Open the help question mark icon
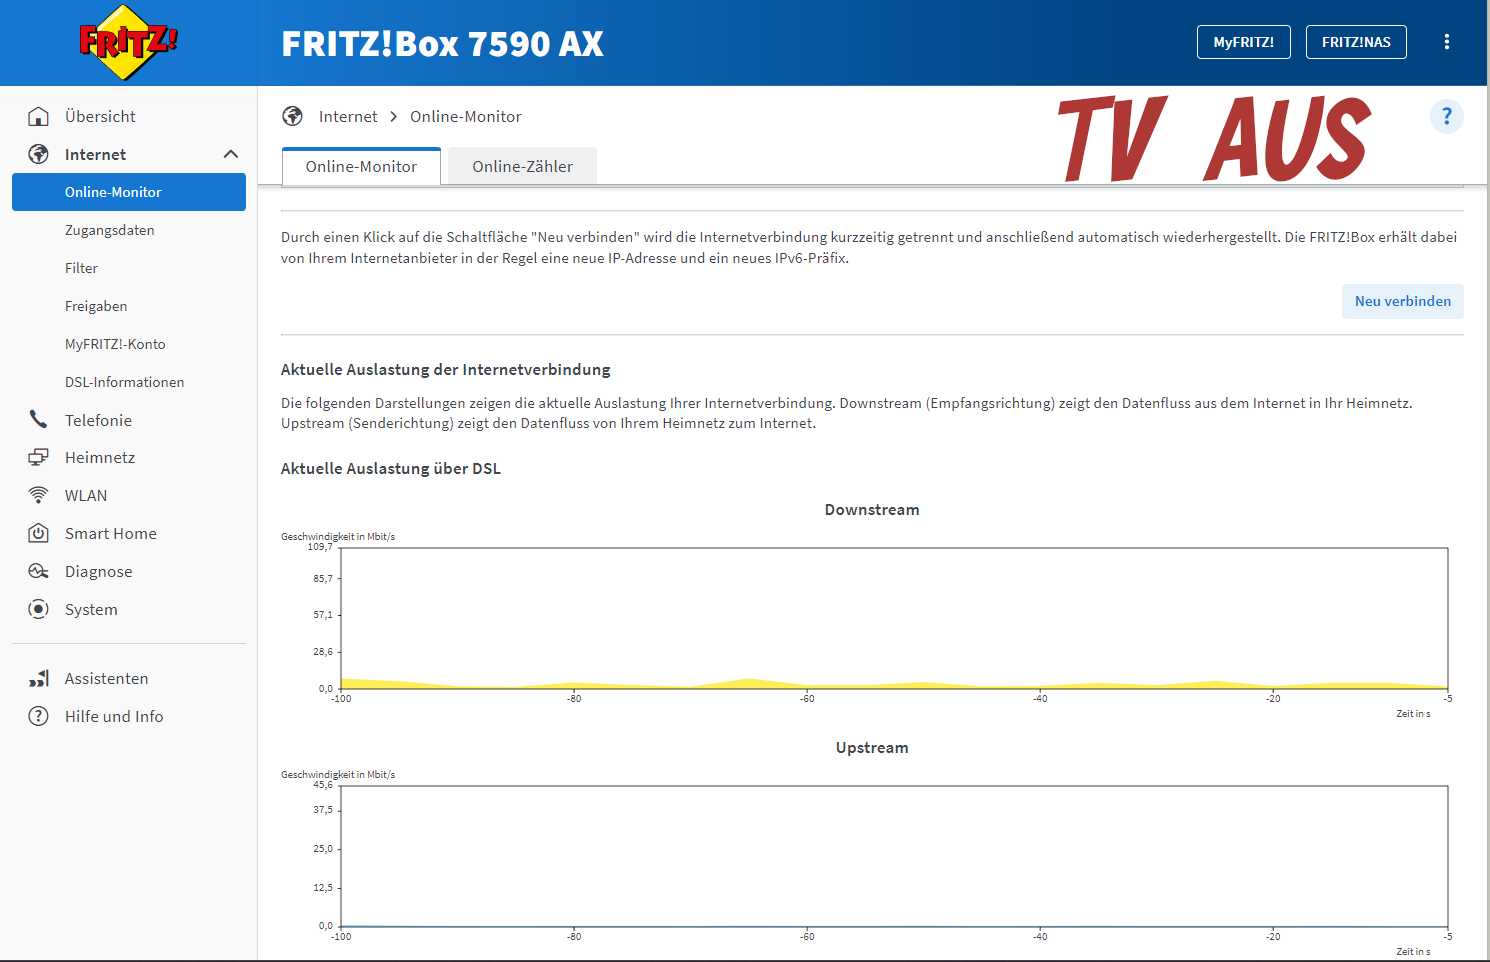Screen dimensions: 1490x962 pos(1446,116)
